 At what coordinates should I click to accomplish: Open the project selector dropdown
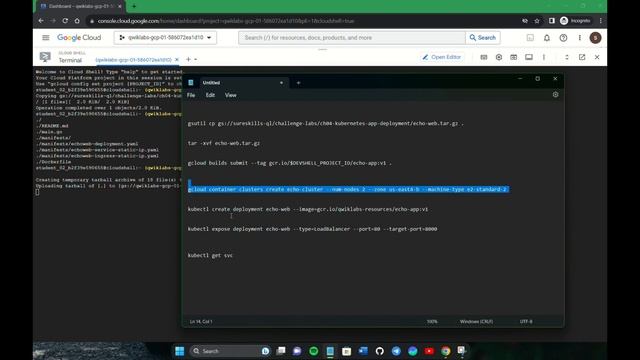165,38
